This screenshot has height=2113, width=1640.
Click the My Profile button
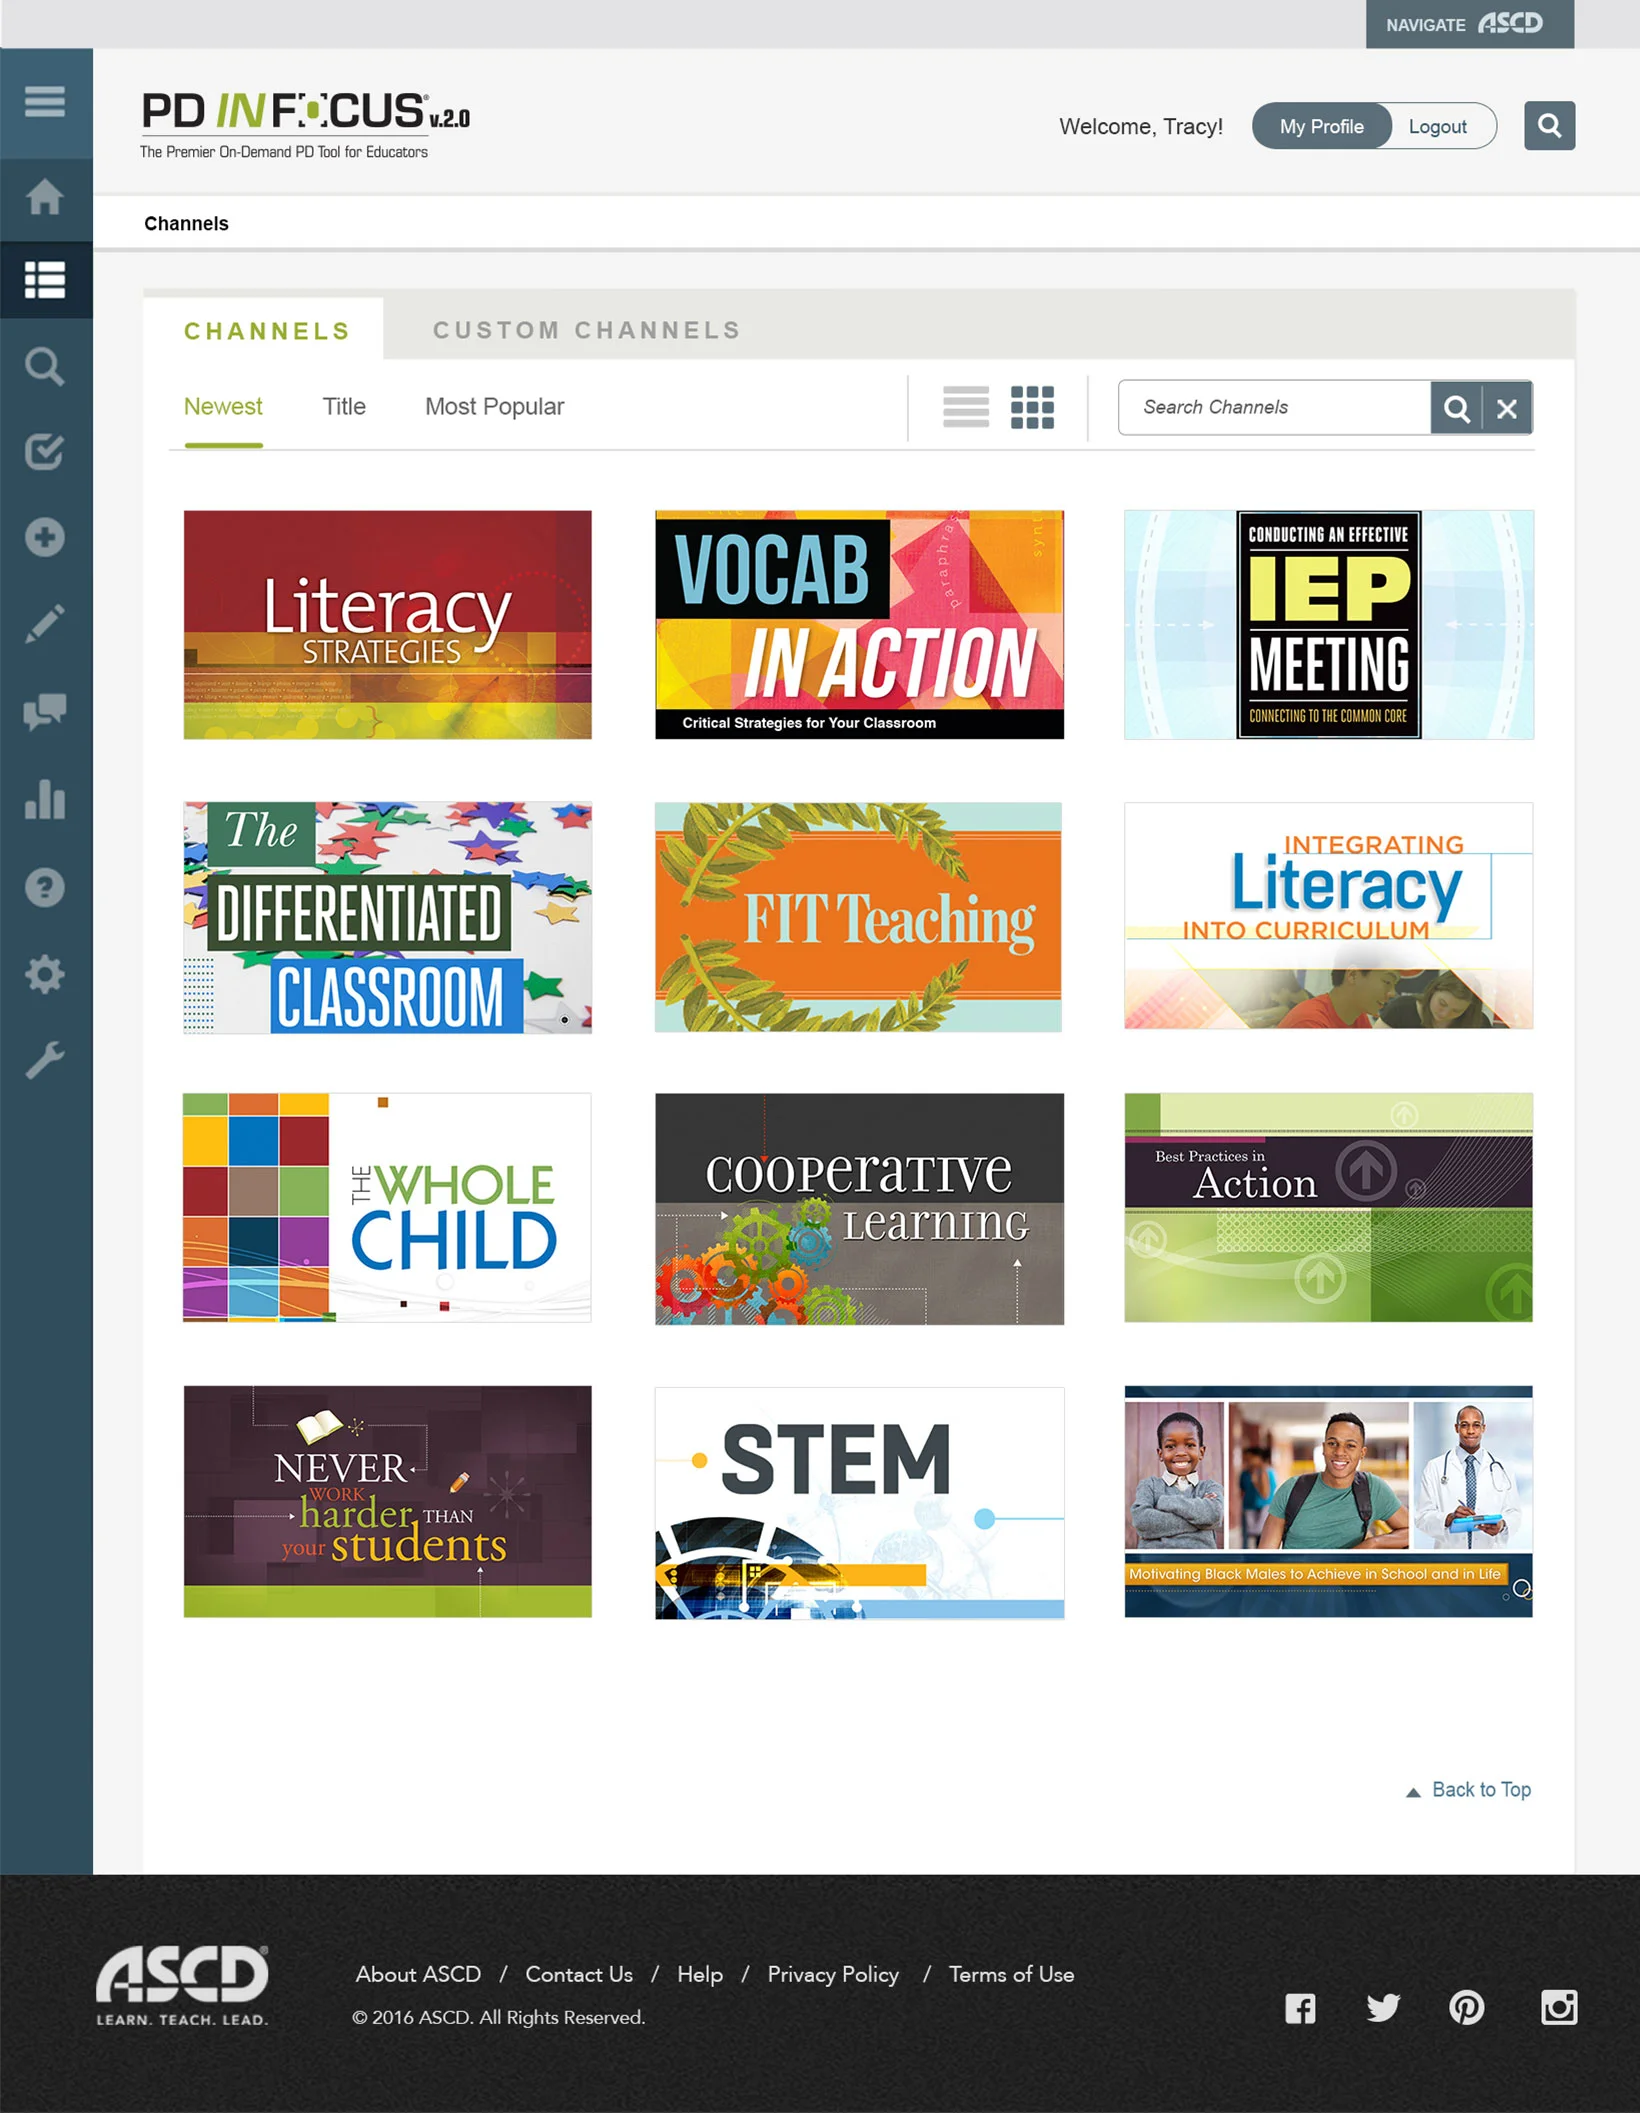[1321, 126]
